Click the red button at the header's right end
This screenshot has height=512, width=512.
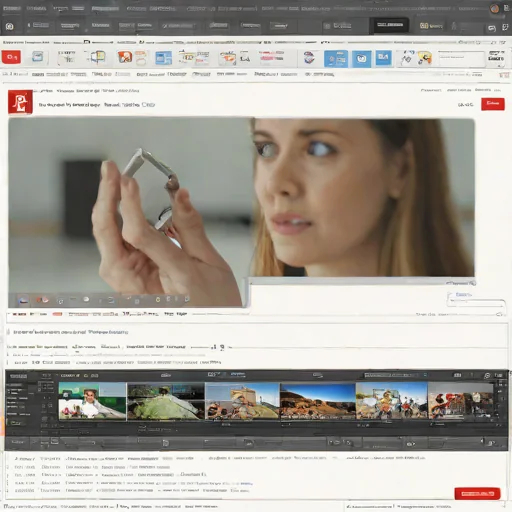pyautogui.click(x=493, y=104)
